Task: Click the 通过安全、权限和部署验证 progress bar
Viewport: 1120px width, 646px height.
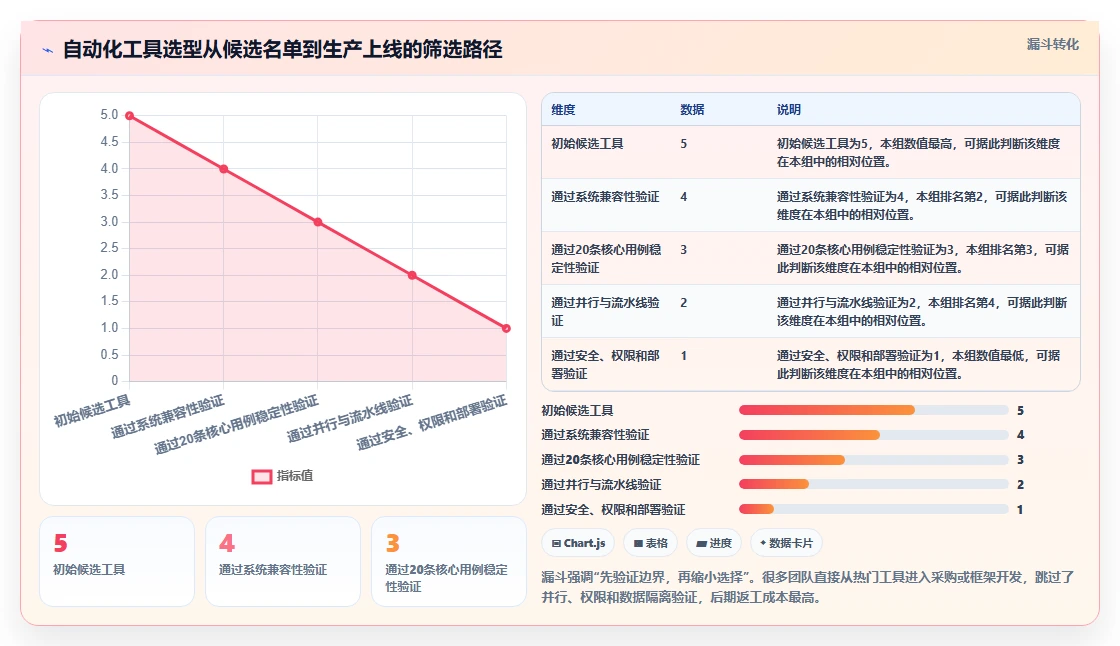Action: click(873, 510)
